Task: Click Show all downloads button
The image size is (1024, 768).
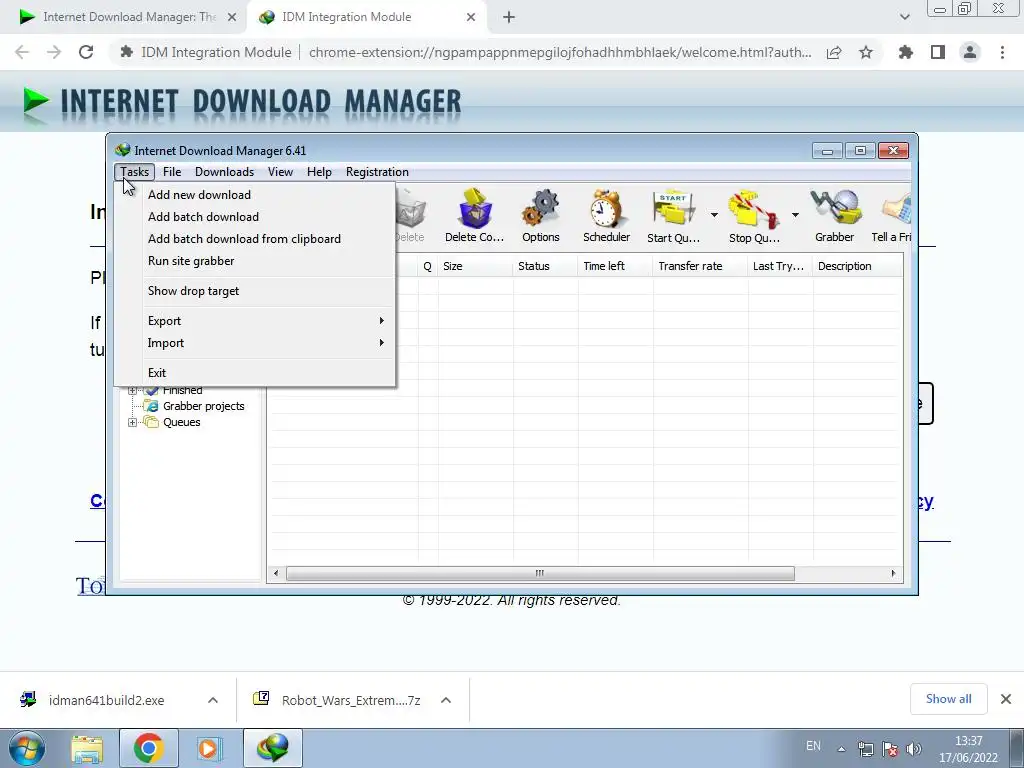Action: tap(948, 699)
